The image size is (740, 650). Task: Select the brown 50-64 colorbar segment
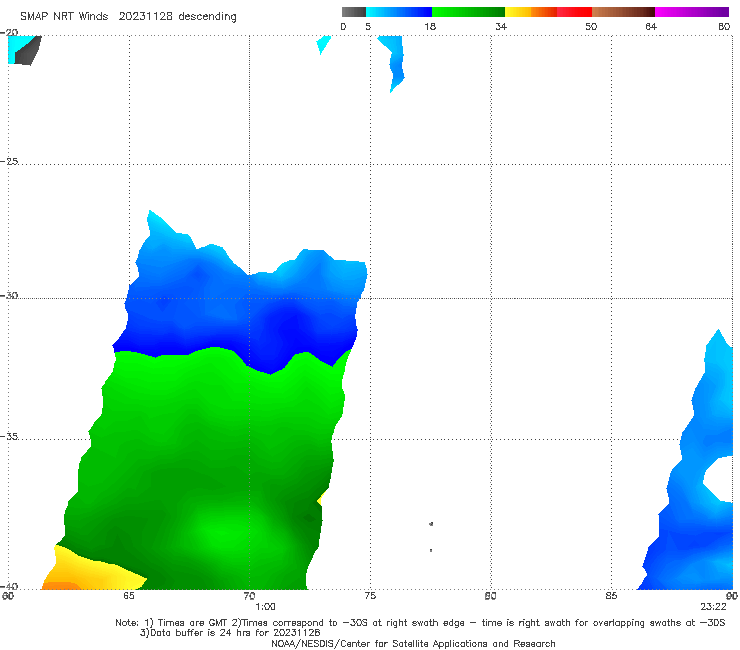[623, 12]
